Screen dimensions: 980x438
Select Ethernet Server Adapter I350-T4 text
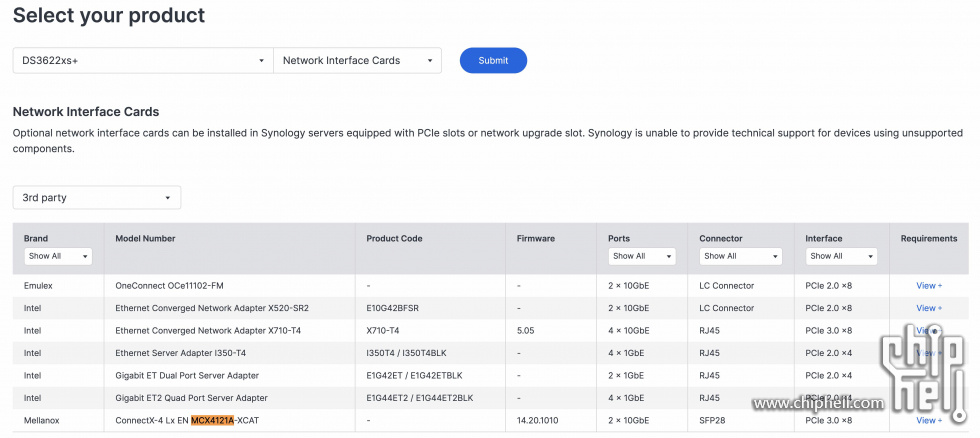[x=181, y=353]
